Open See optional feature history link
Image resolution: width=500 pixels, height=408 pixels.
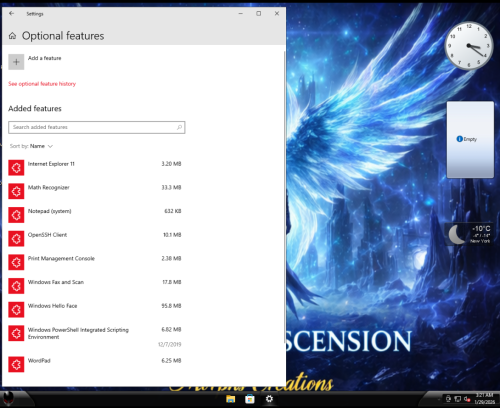(42, 84)
